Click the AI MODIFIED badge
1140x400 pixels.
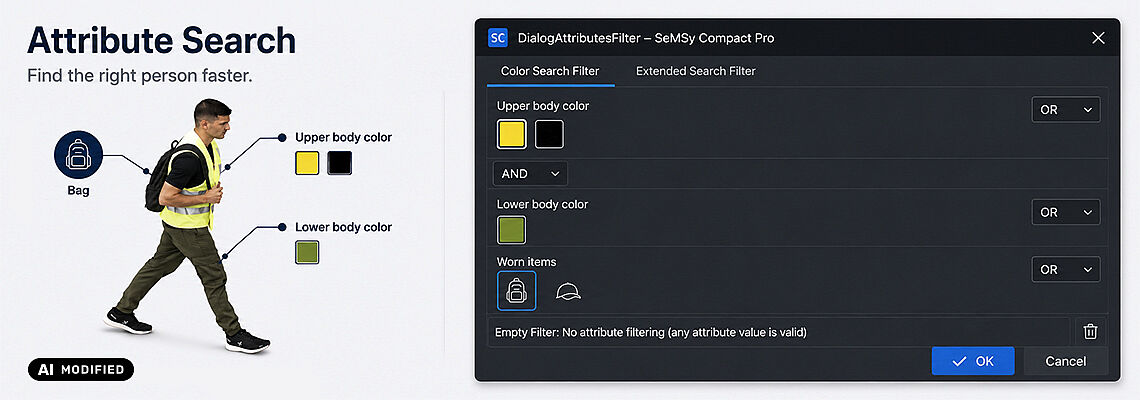pos(81,369)
